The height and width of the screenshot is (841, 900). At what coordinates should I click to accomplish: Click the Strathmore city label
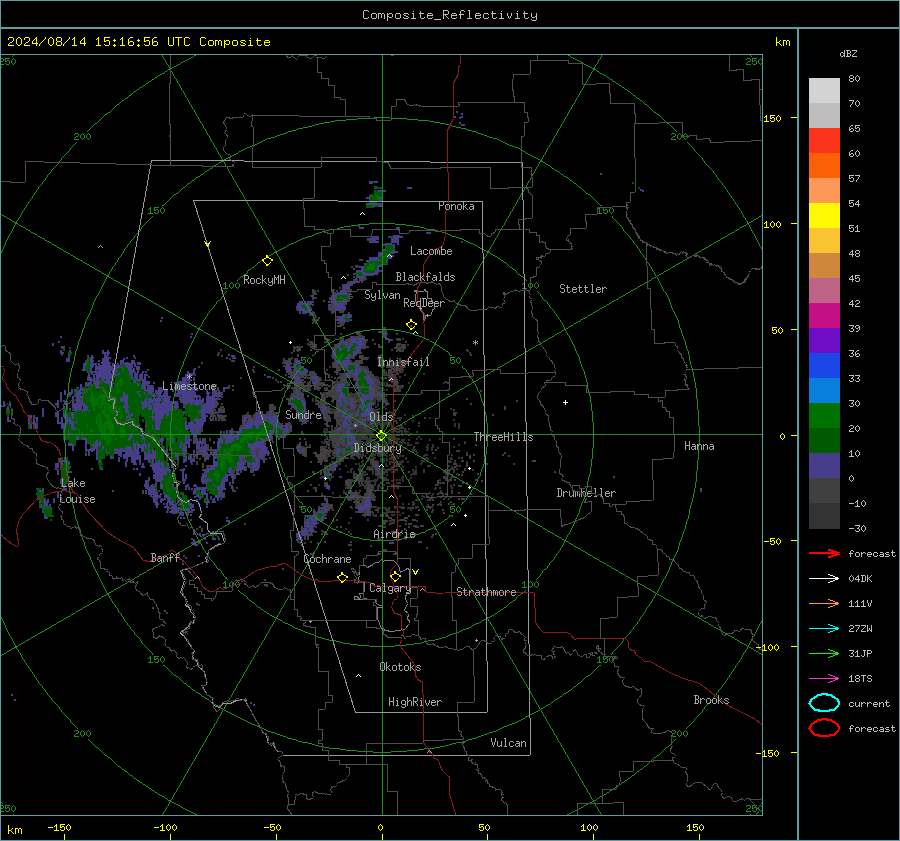[486, 592]
